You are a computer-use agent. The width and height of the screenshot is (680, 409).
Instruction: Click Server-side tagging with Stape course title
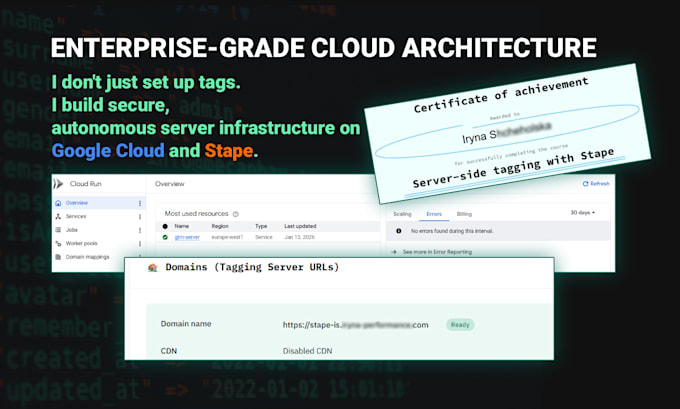(513, 167)
